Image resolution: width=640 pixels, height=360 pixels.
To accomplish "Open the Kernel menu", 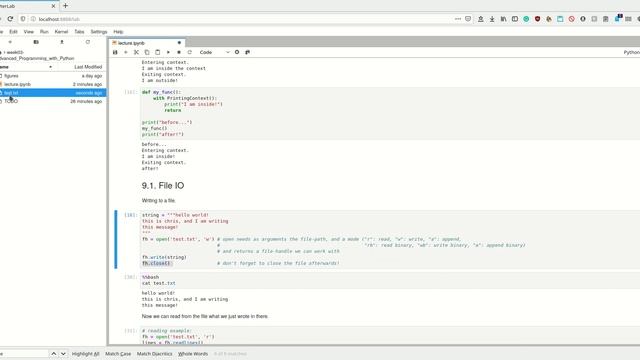I will [61, 31].
